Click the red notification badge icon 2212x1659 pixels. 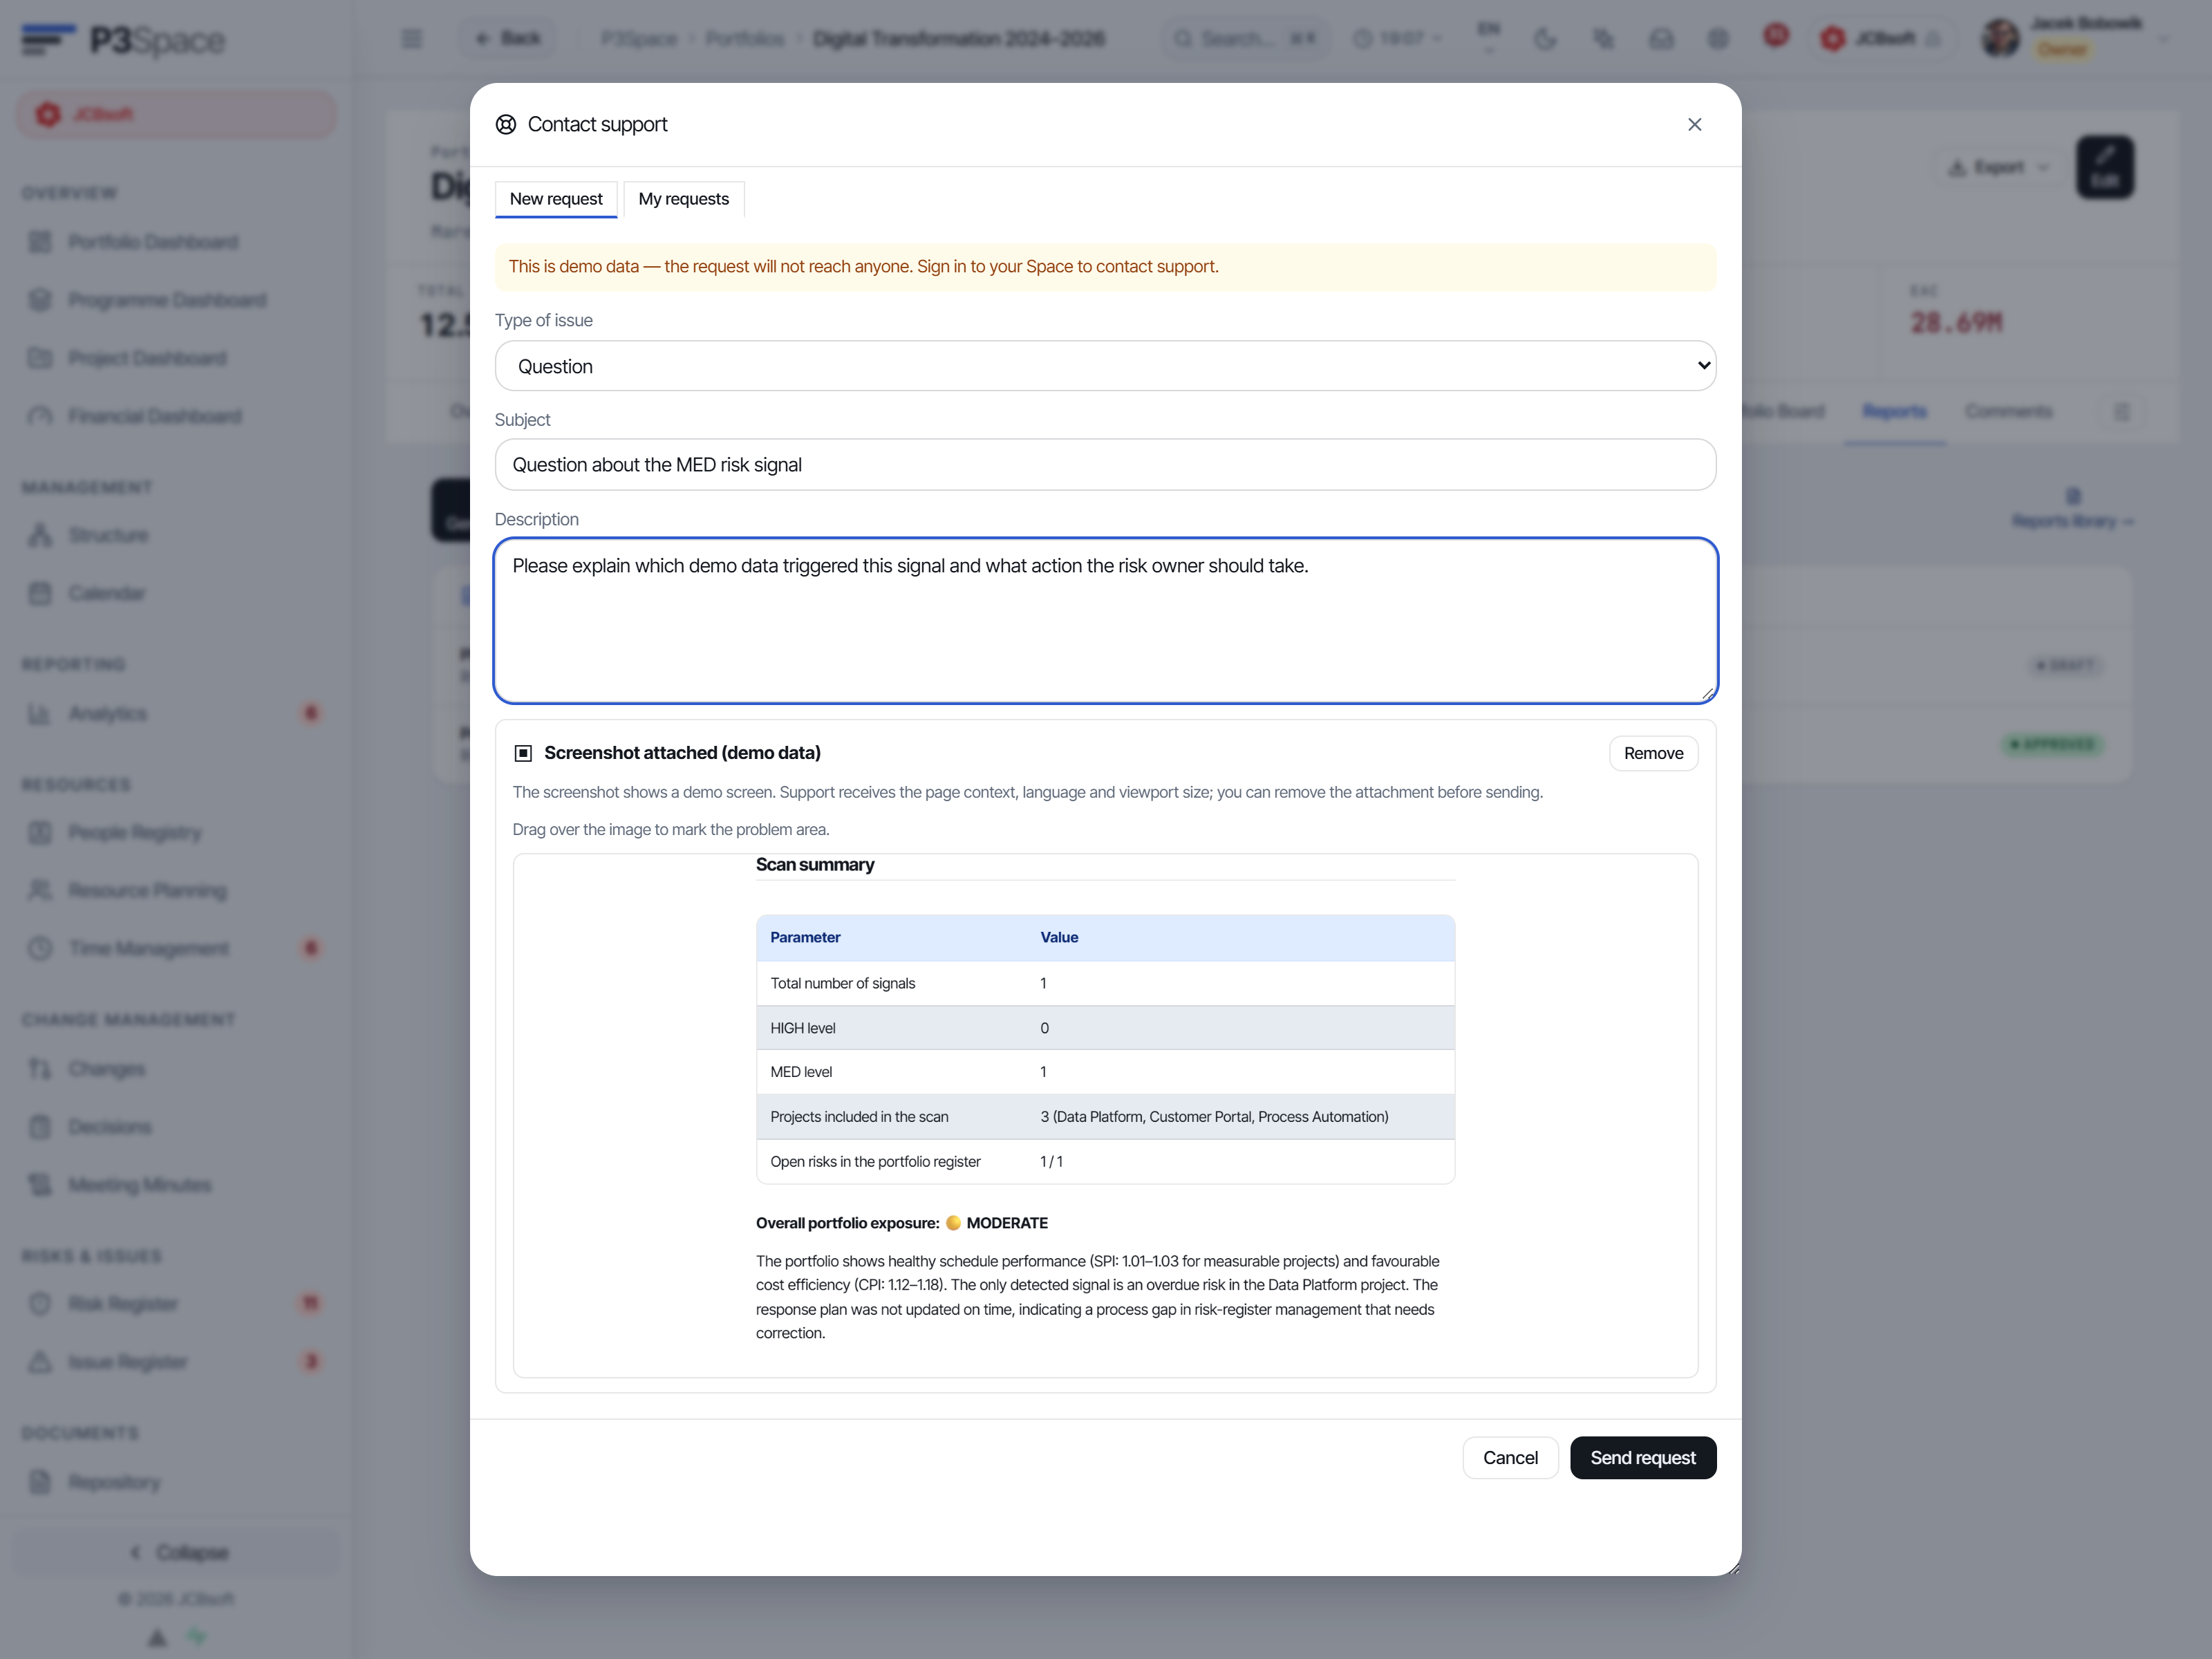pyautogui.click(x=1776, y=36)
